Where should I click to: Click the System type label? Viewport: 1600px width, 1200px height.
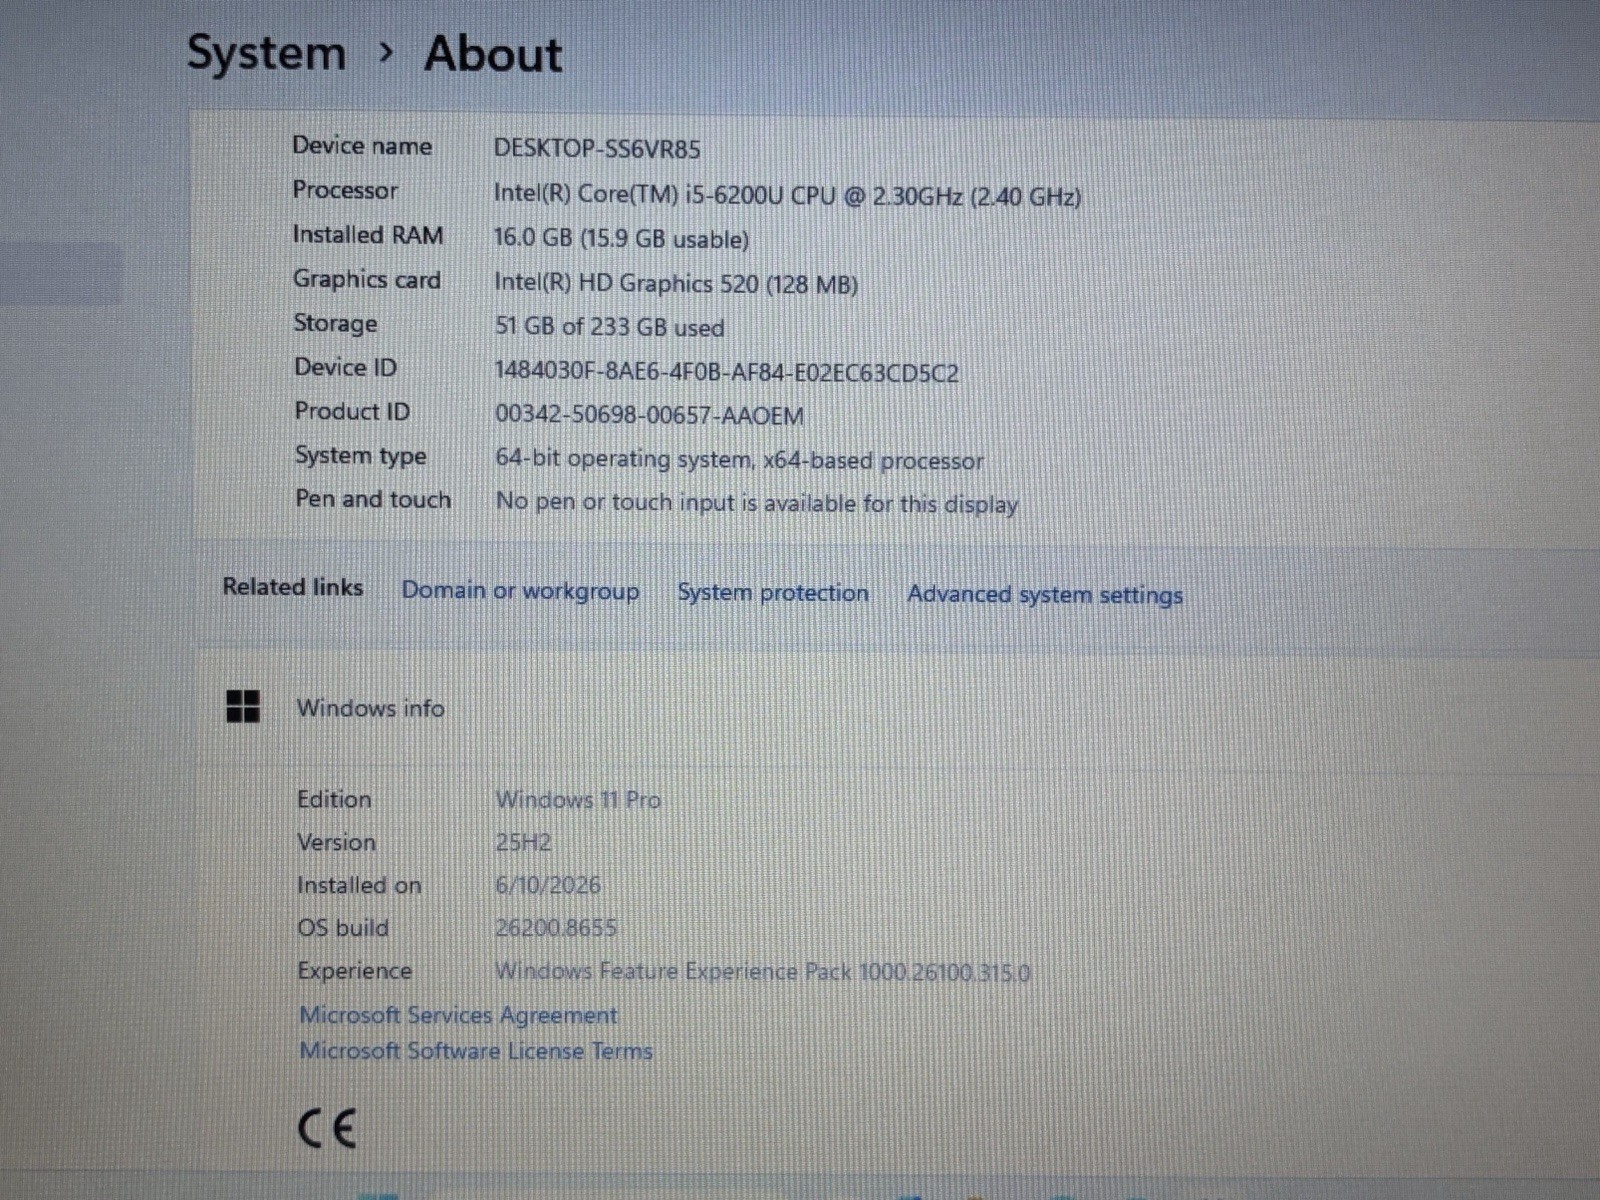[x=361, y=456]
